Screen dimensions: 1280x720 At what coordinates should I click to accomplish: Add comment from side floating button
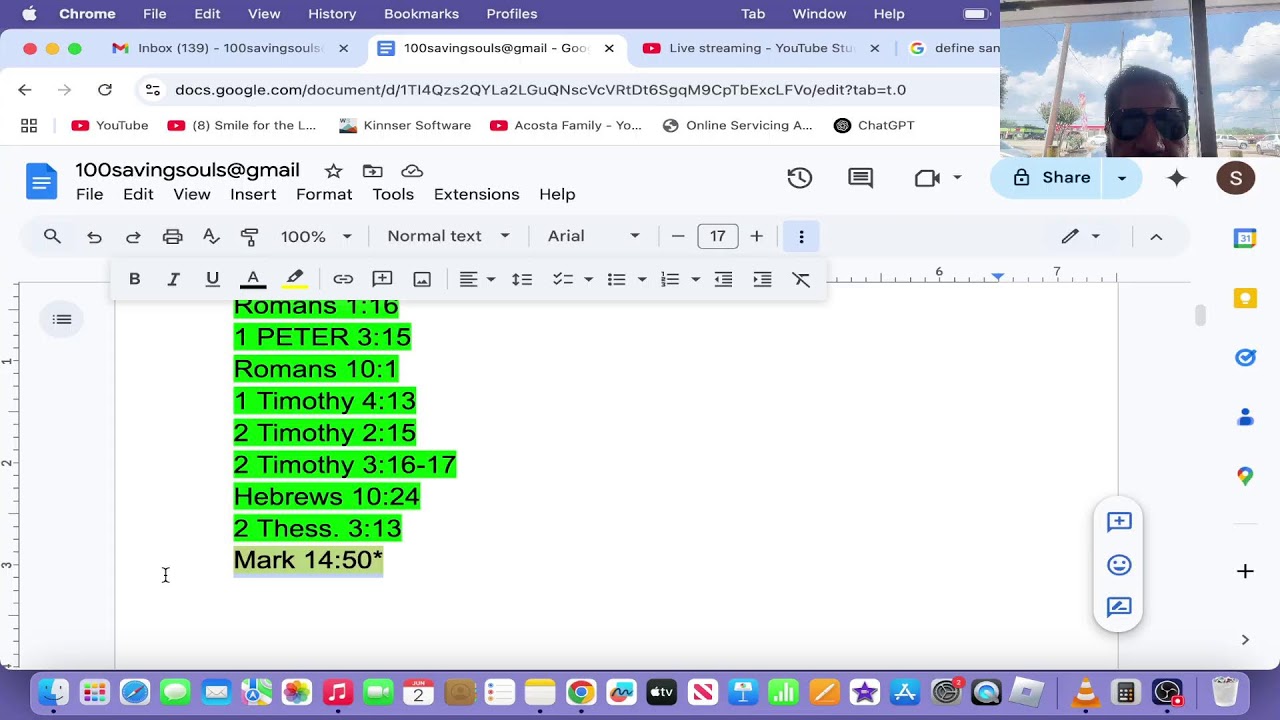click(1119, 522)
